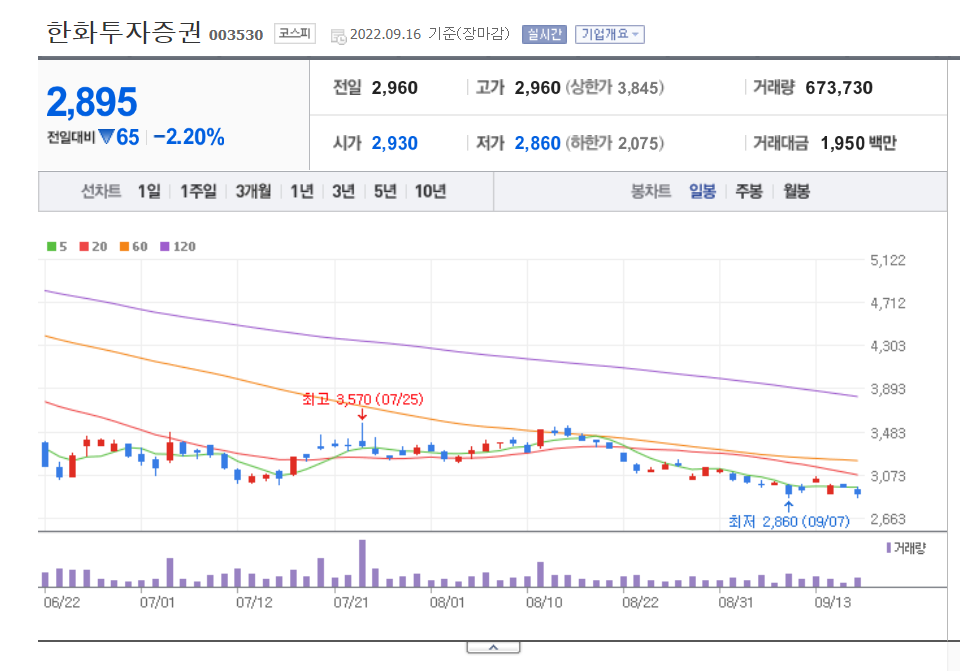Image resolution: width=960 pixels, height=671 pixels.
Task: Switch chart to 5년 range
Action: tap(385, 192)
